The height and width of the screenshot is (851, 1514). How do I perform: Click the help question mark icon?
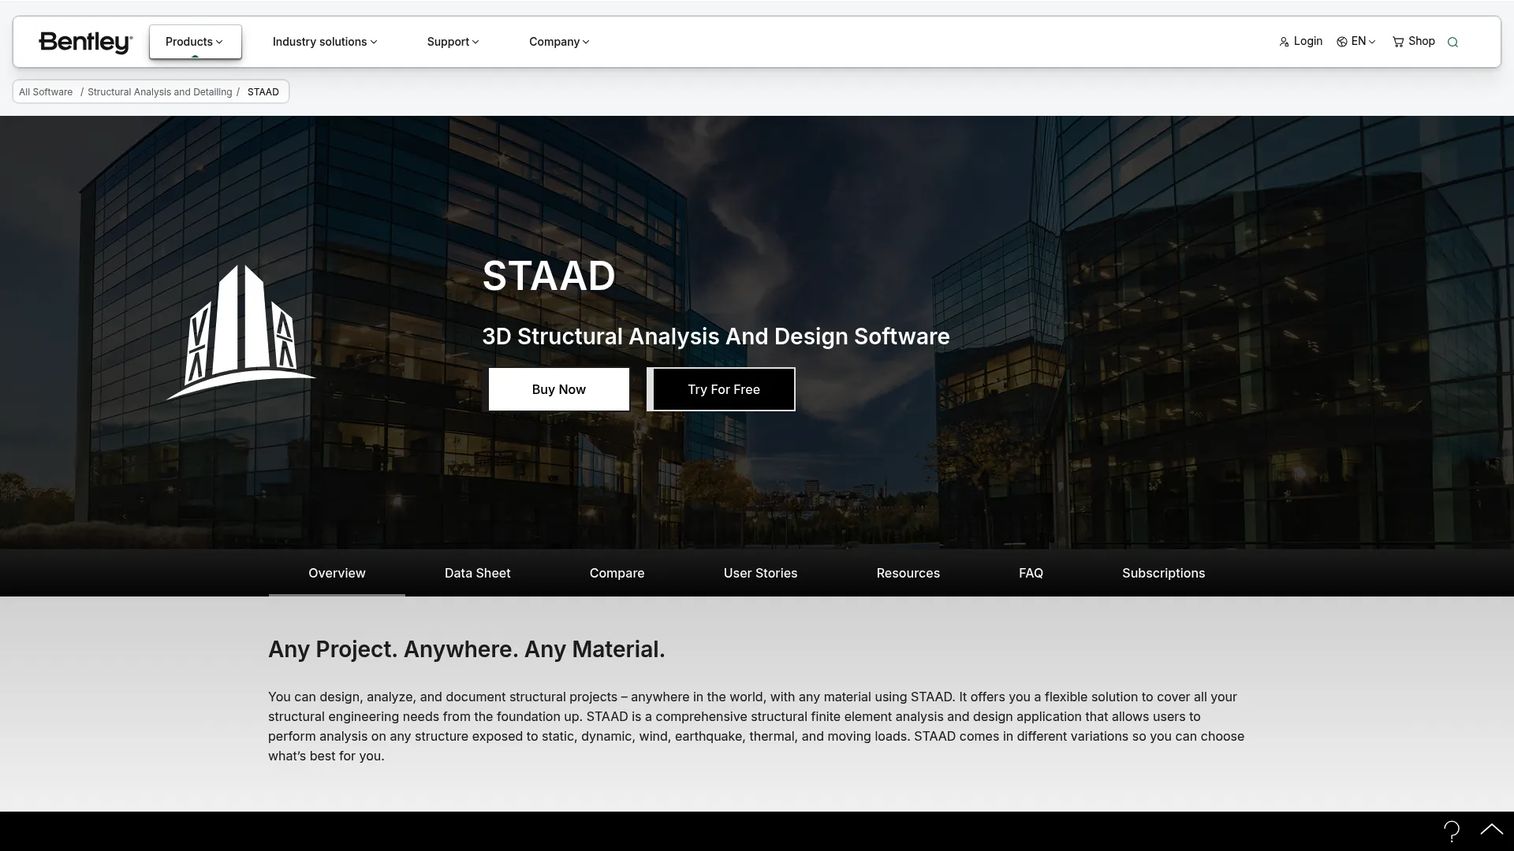[1452, 830]
